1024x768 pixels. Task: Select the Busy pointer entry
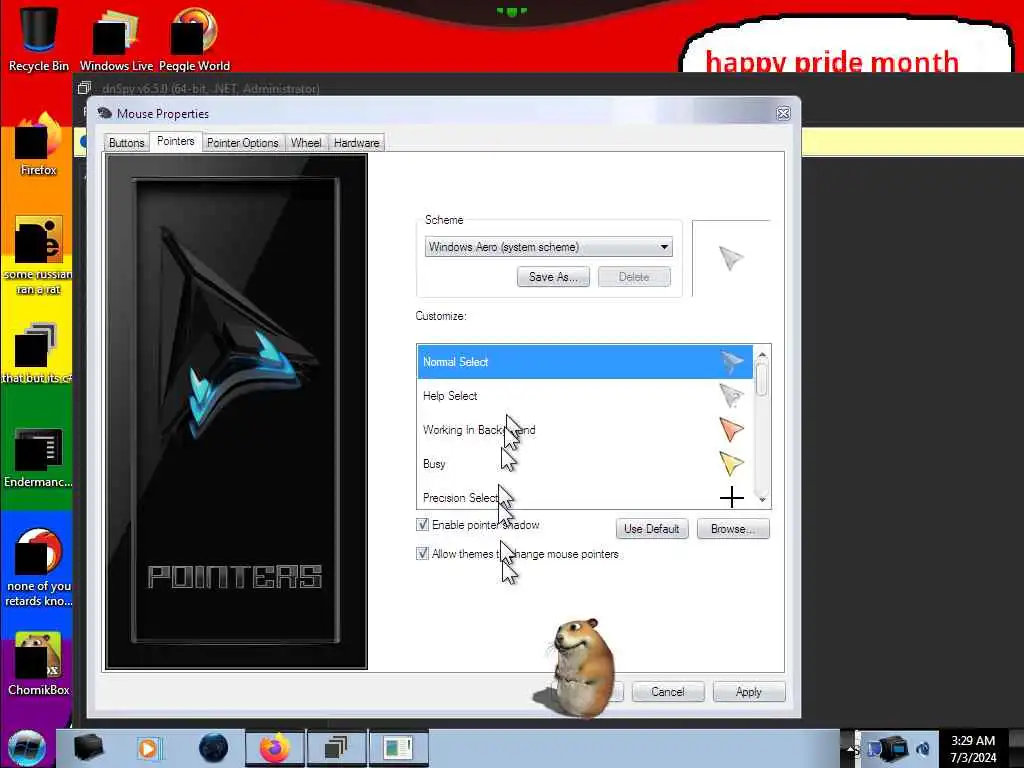584,464
